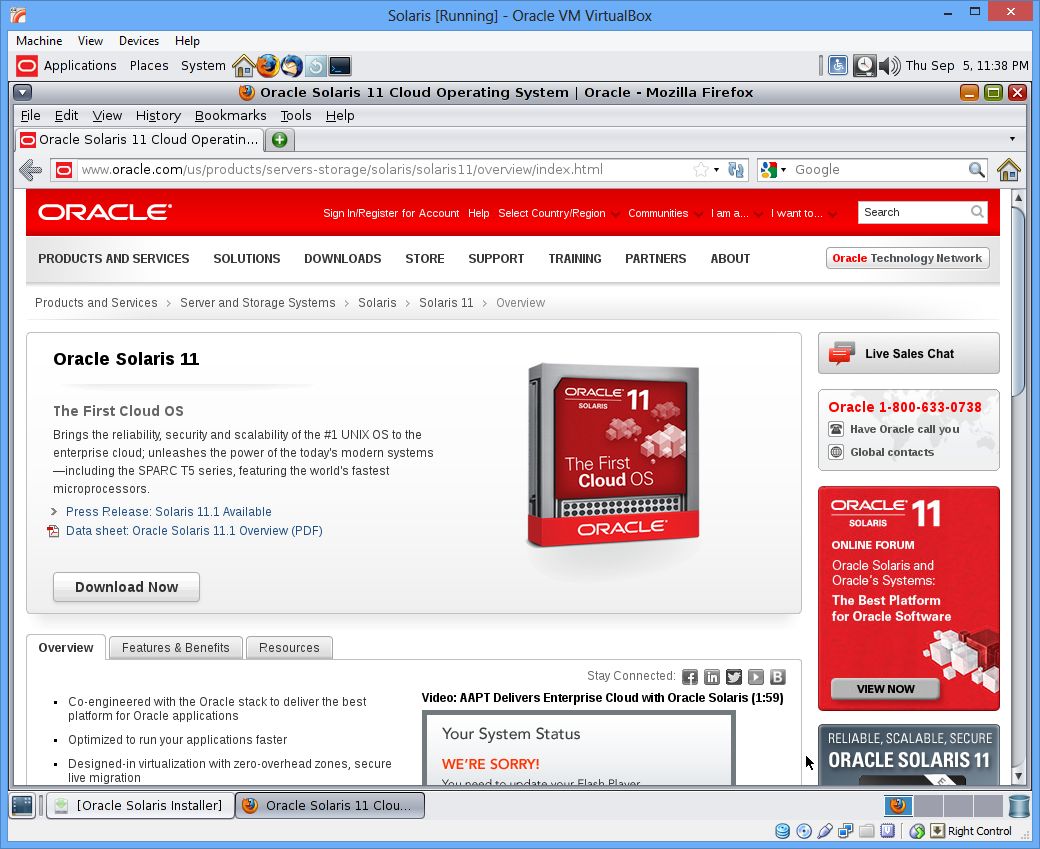
Task: Click the accessibility icon in the panel
Action: (838, 66)
